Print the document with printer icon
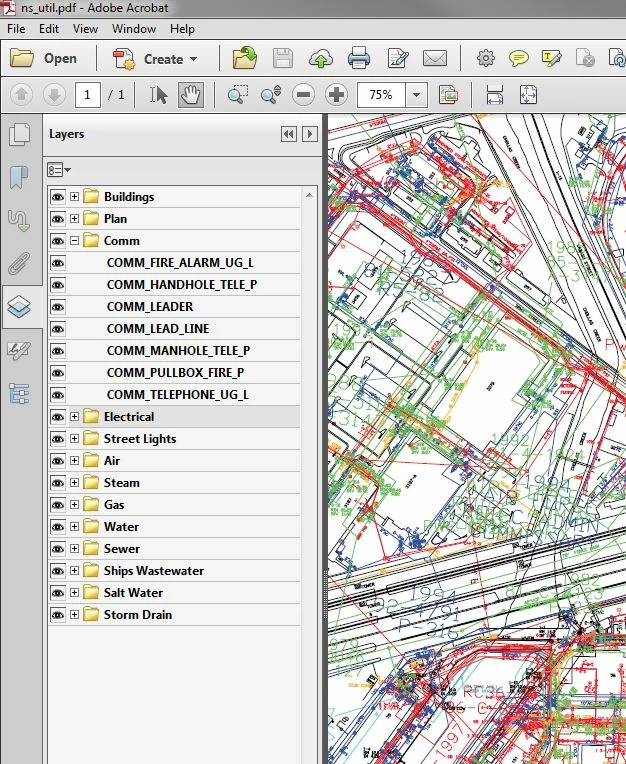The height and width of the screenshot is (764, 626). 359,58
